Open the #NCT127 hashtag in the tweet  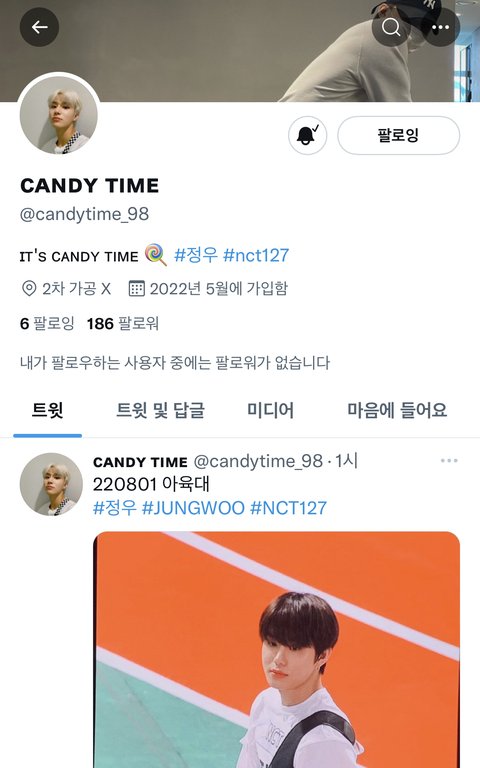[x=288, y=508]
